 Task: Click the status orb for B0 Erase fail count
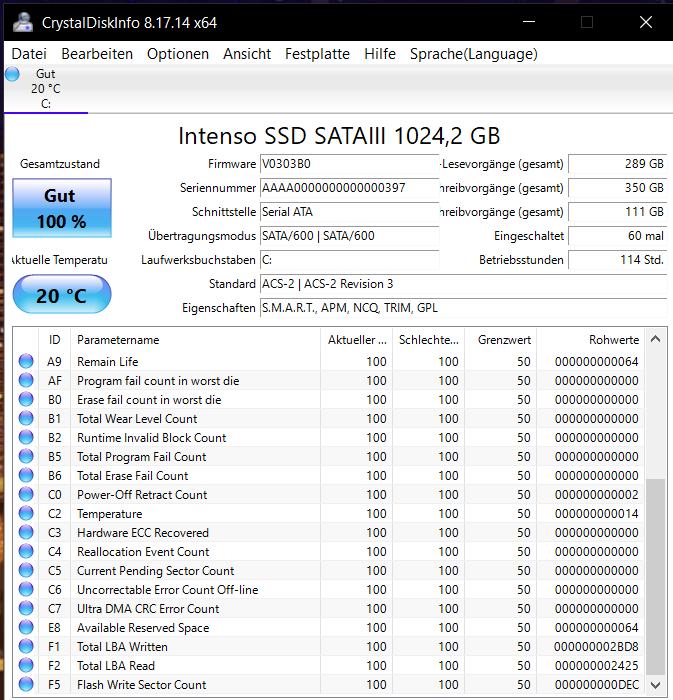pyautogui.click(x=26, y=399)
